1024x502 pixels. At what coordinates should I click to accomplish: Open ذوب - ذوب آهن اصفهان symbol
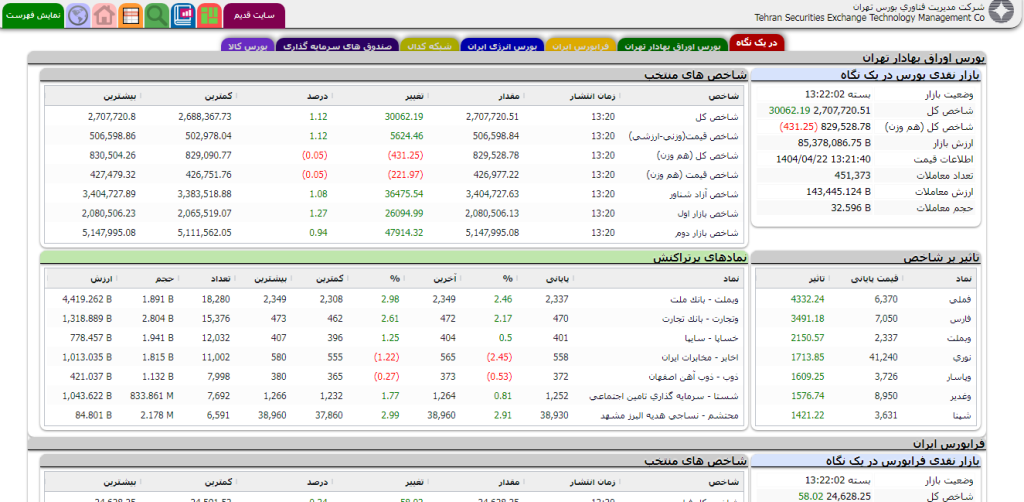pyautogui.click(x=695, y=376)
